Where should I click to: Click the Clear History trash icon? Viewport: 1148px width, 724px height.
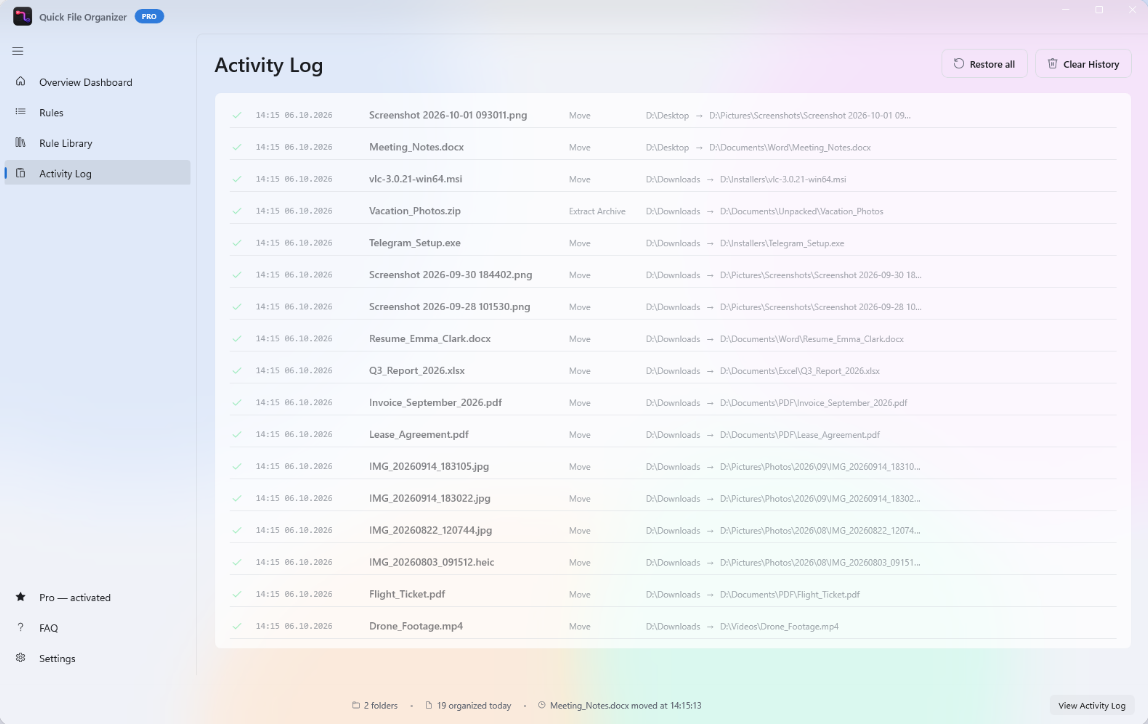pyautogui.click(x=1052, y=64)
